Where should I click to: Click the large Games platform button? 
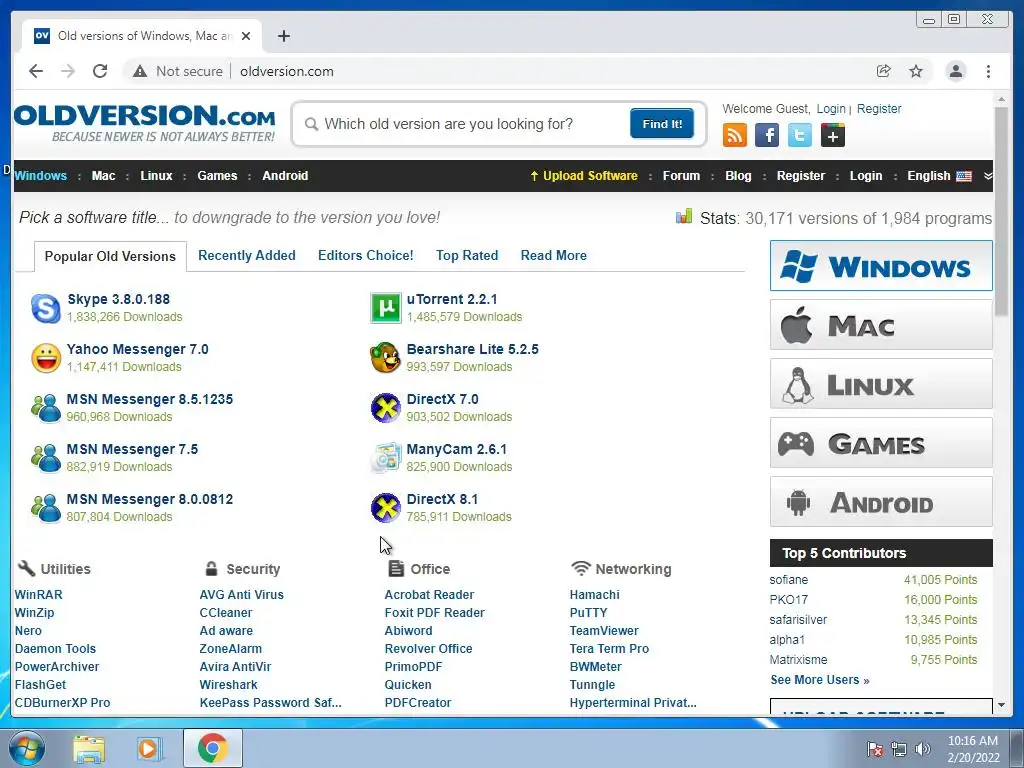click(x=881, y=443)
